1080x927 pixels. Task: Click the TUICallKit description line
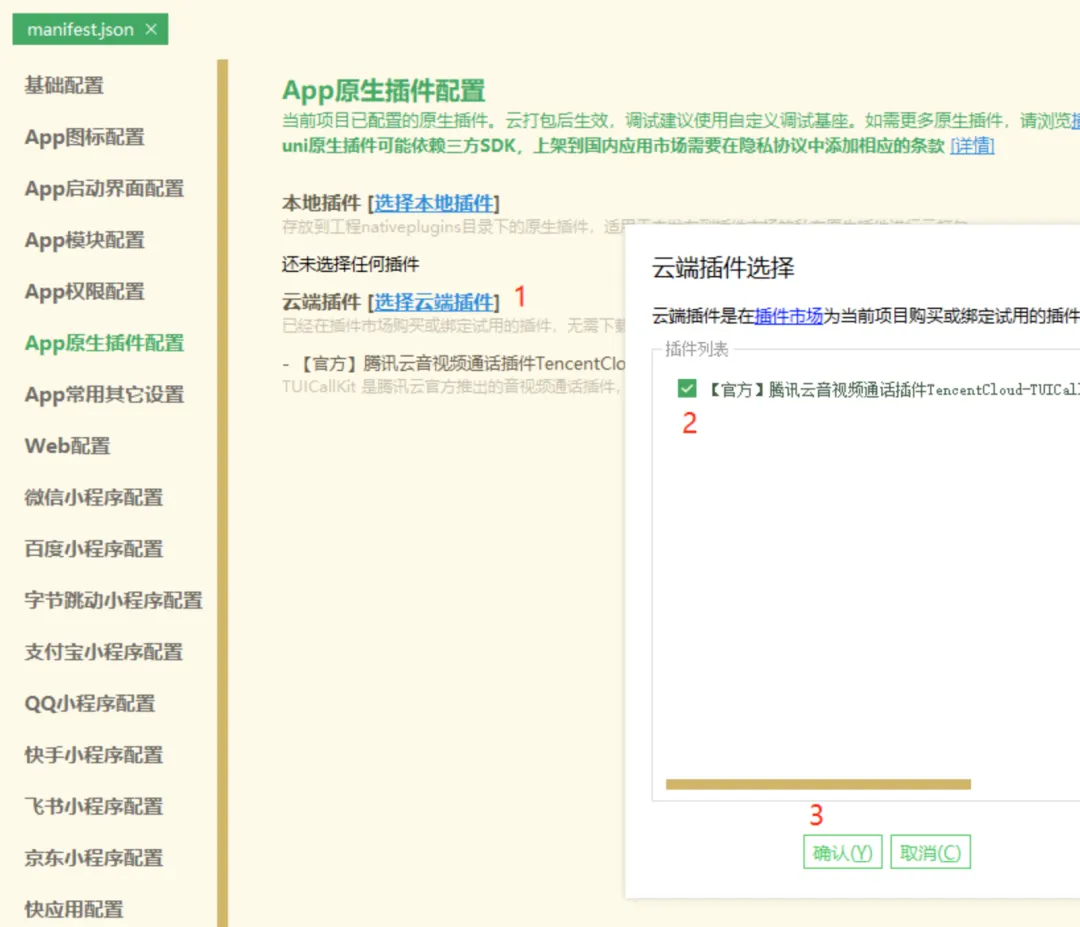[453, 386]
